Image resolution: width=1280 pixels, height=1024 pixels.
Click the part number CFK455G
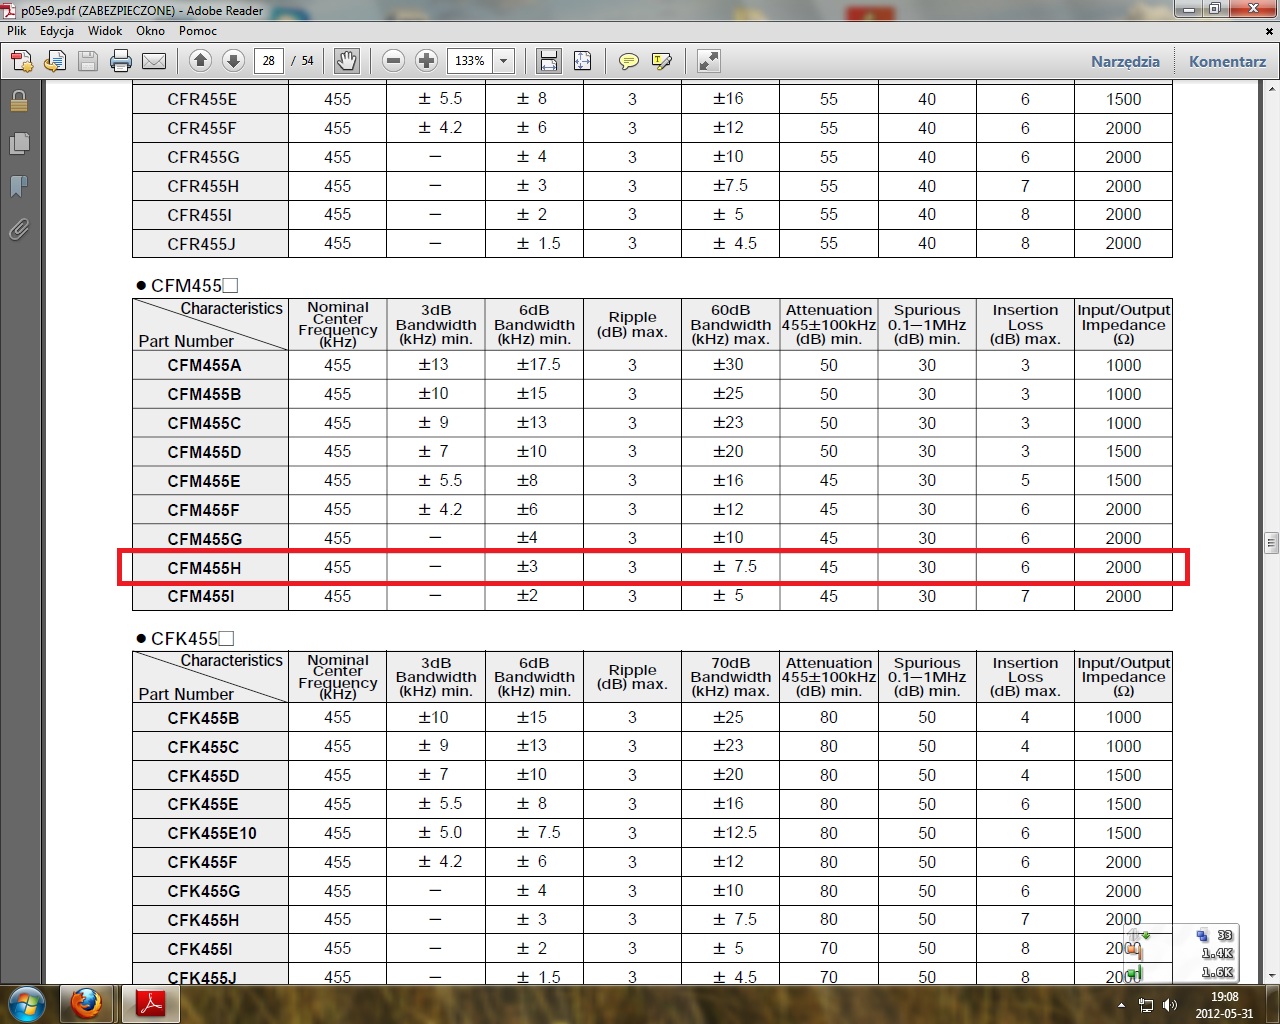tap(204, 892)
